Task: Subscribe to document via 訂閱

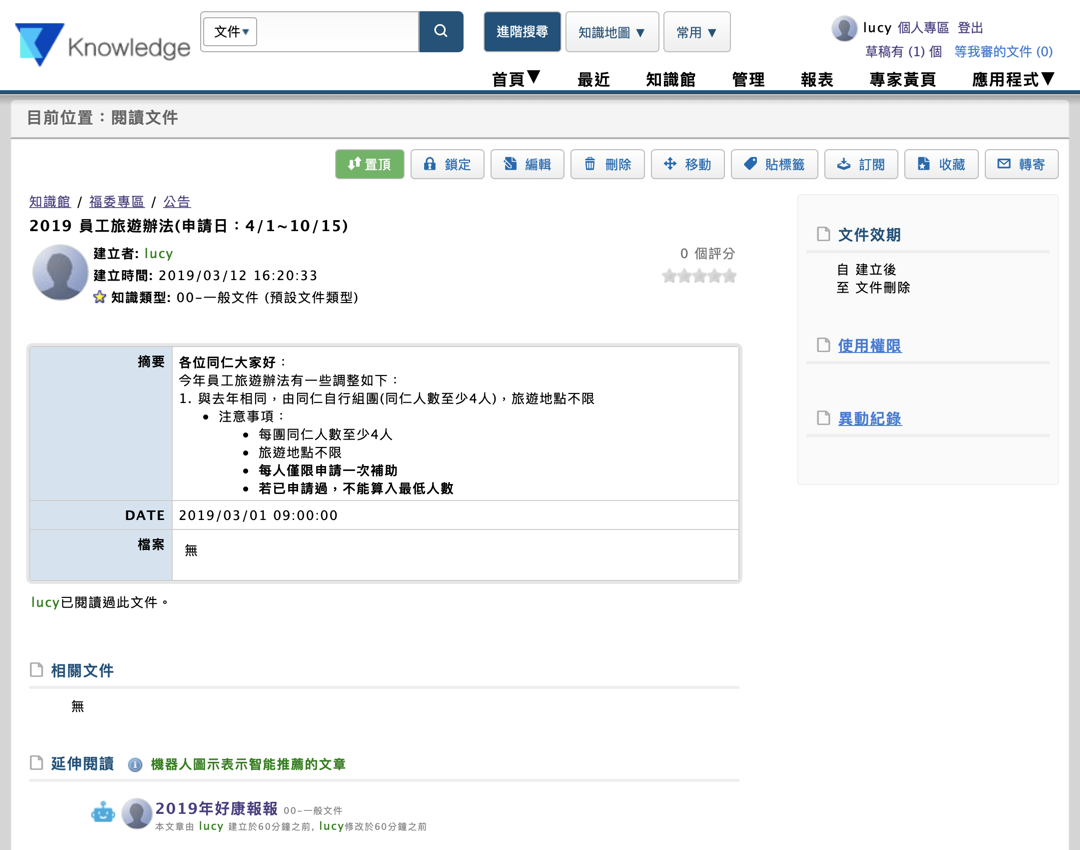Action: [860, 164]
